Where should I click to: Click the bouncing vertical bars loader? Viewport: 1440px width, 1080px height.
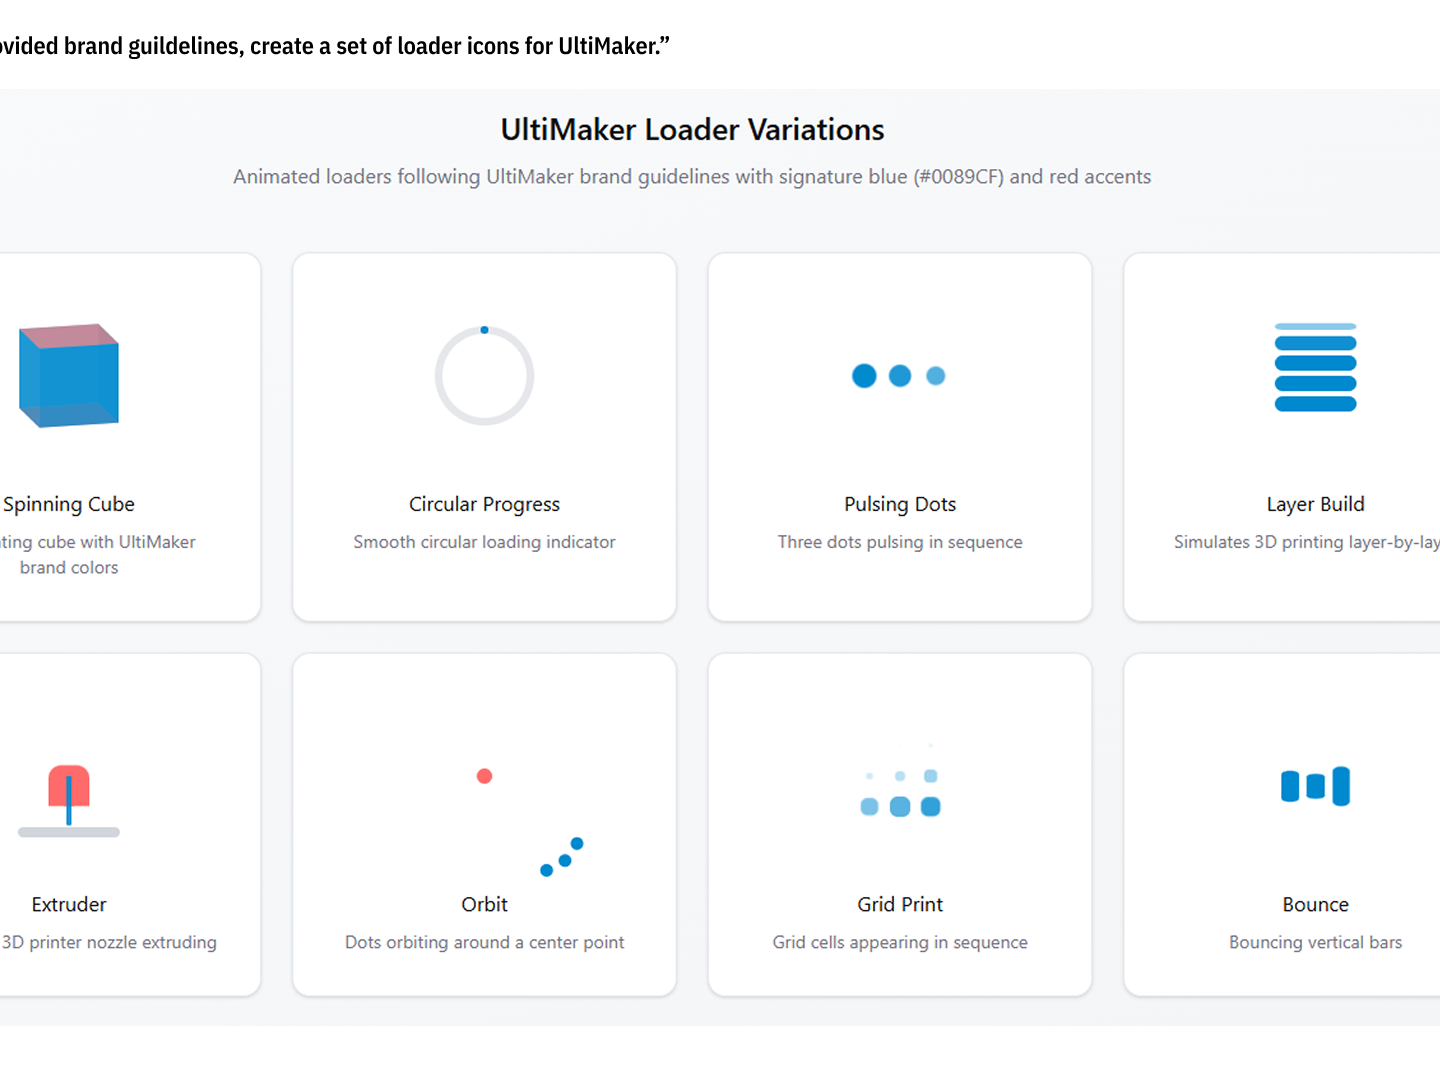[1315, 786]
